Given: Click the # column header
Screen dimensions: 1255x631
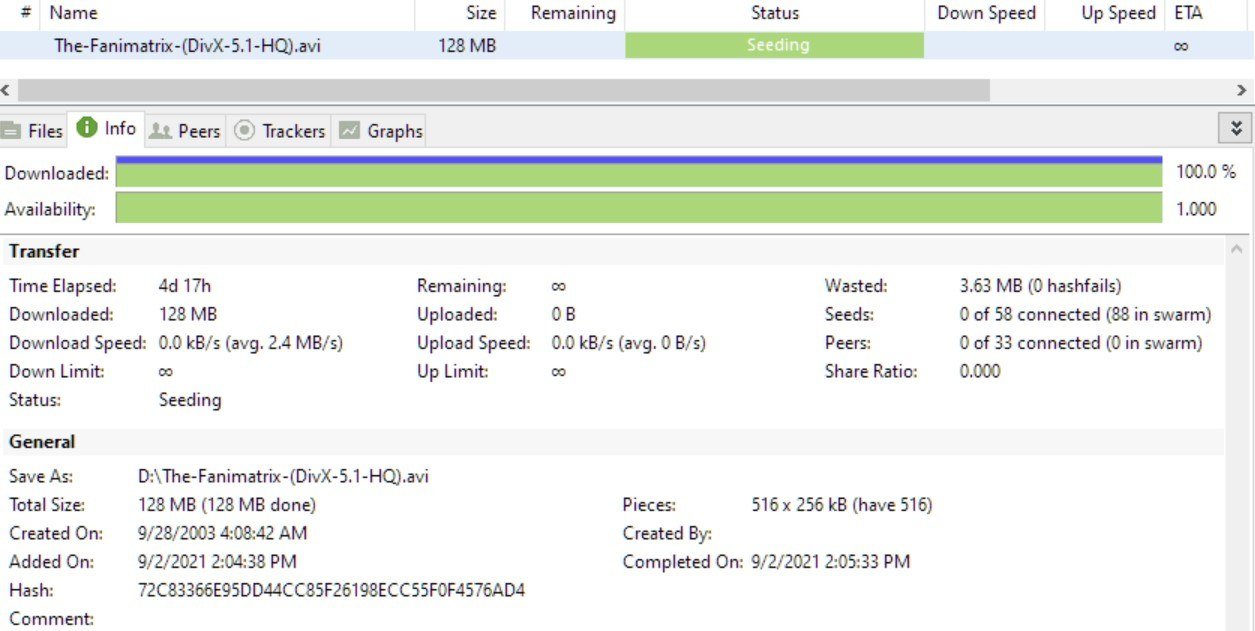Looking at the screenshot, I should (25, 14).
